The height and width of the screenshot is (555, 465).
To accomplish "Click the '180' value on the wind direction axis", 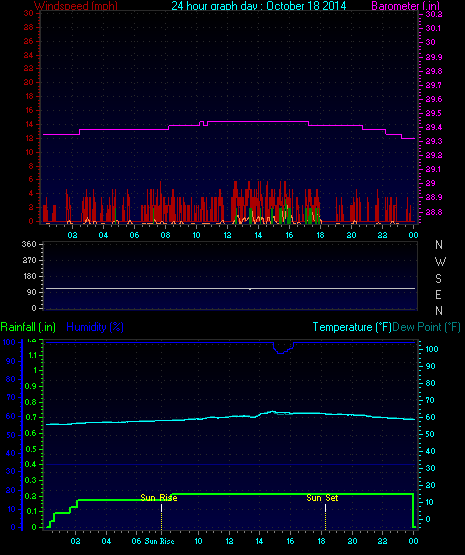I will pyautogui.click(x=29, y=276).
